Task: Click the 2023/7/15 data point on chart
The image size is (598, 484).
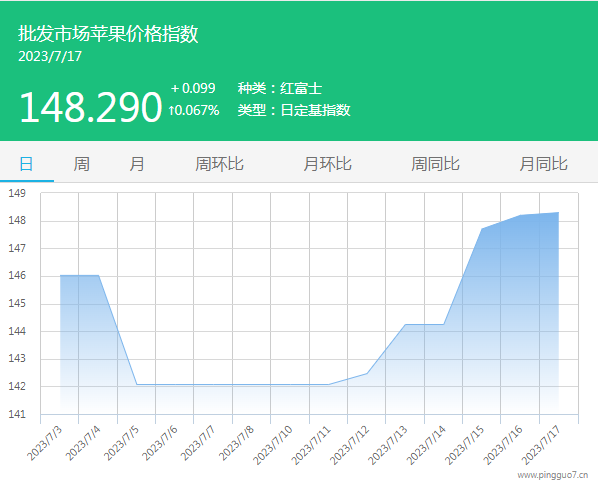Action: pos(482,229)
